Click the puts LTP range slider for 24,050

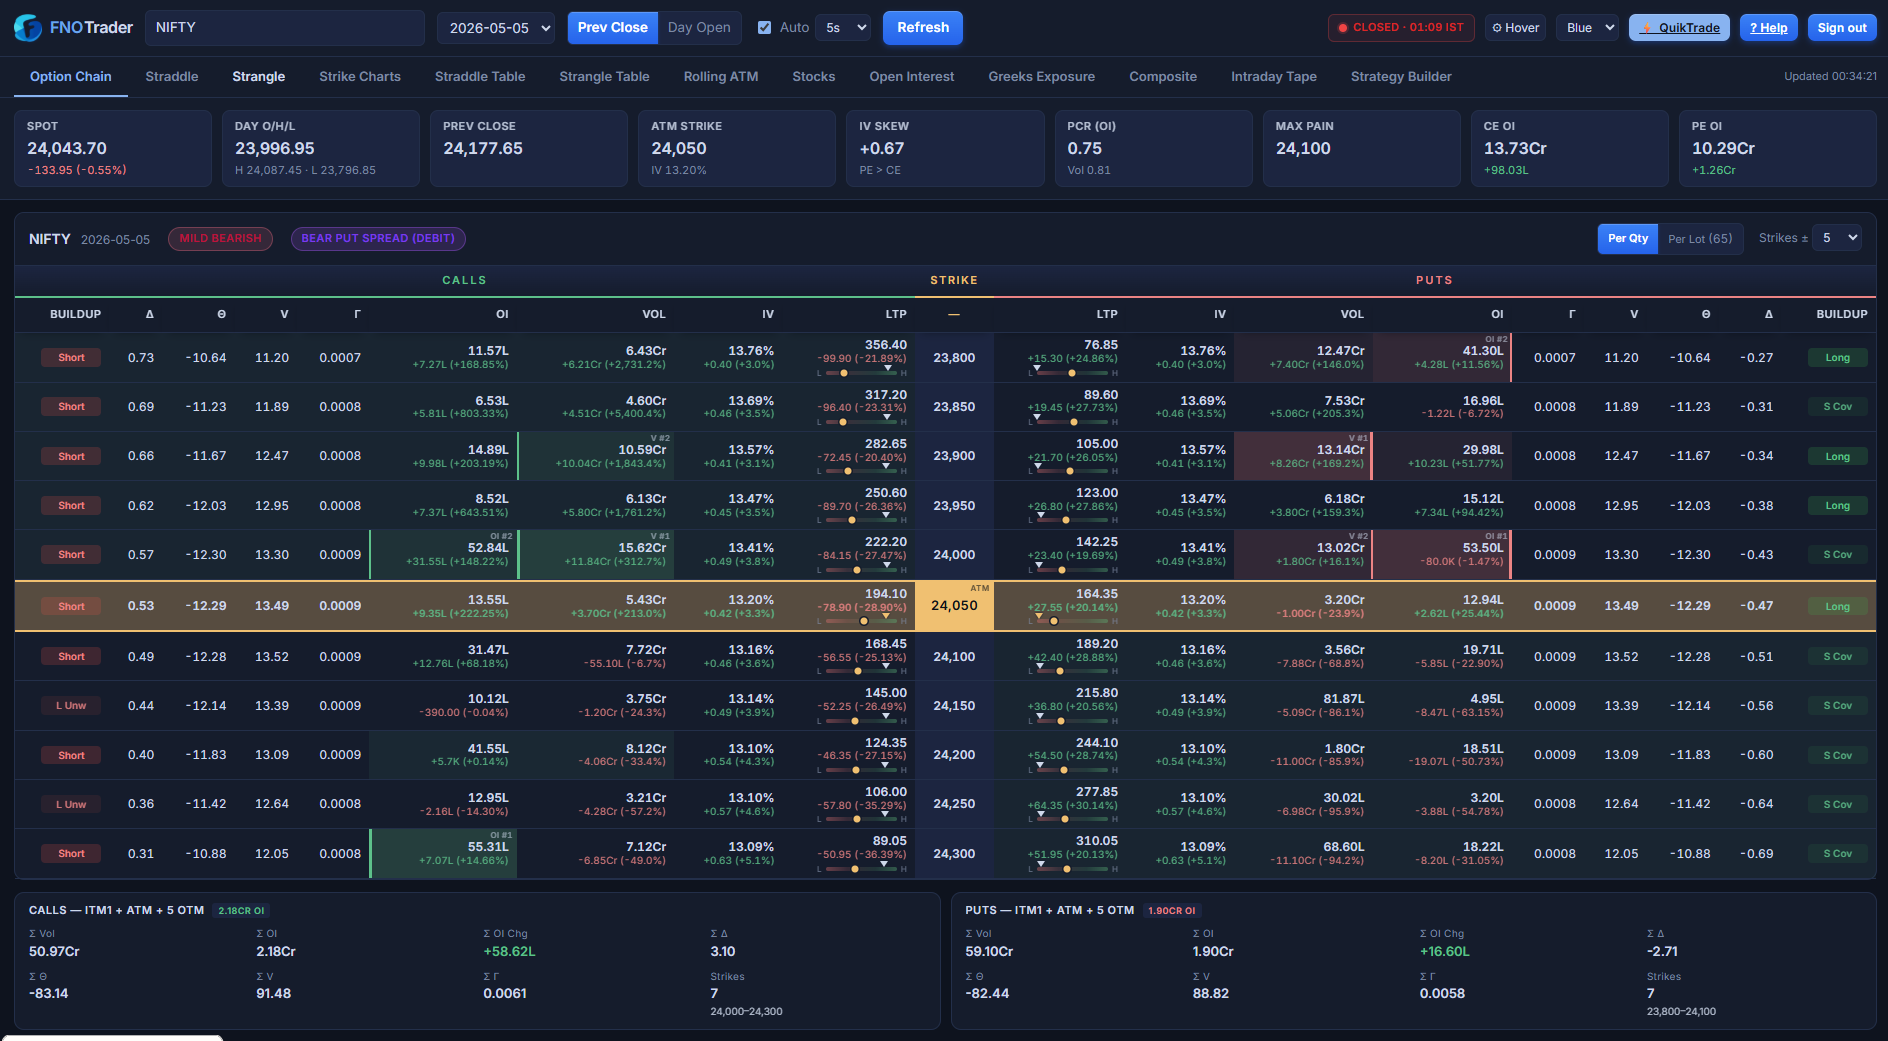point(1072,621)
